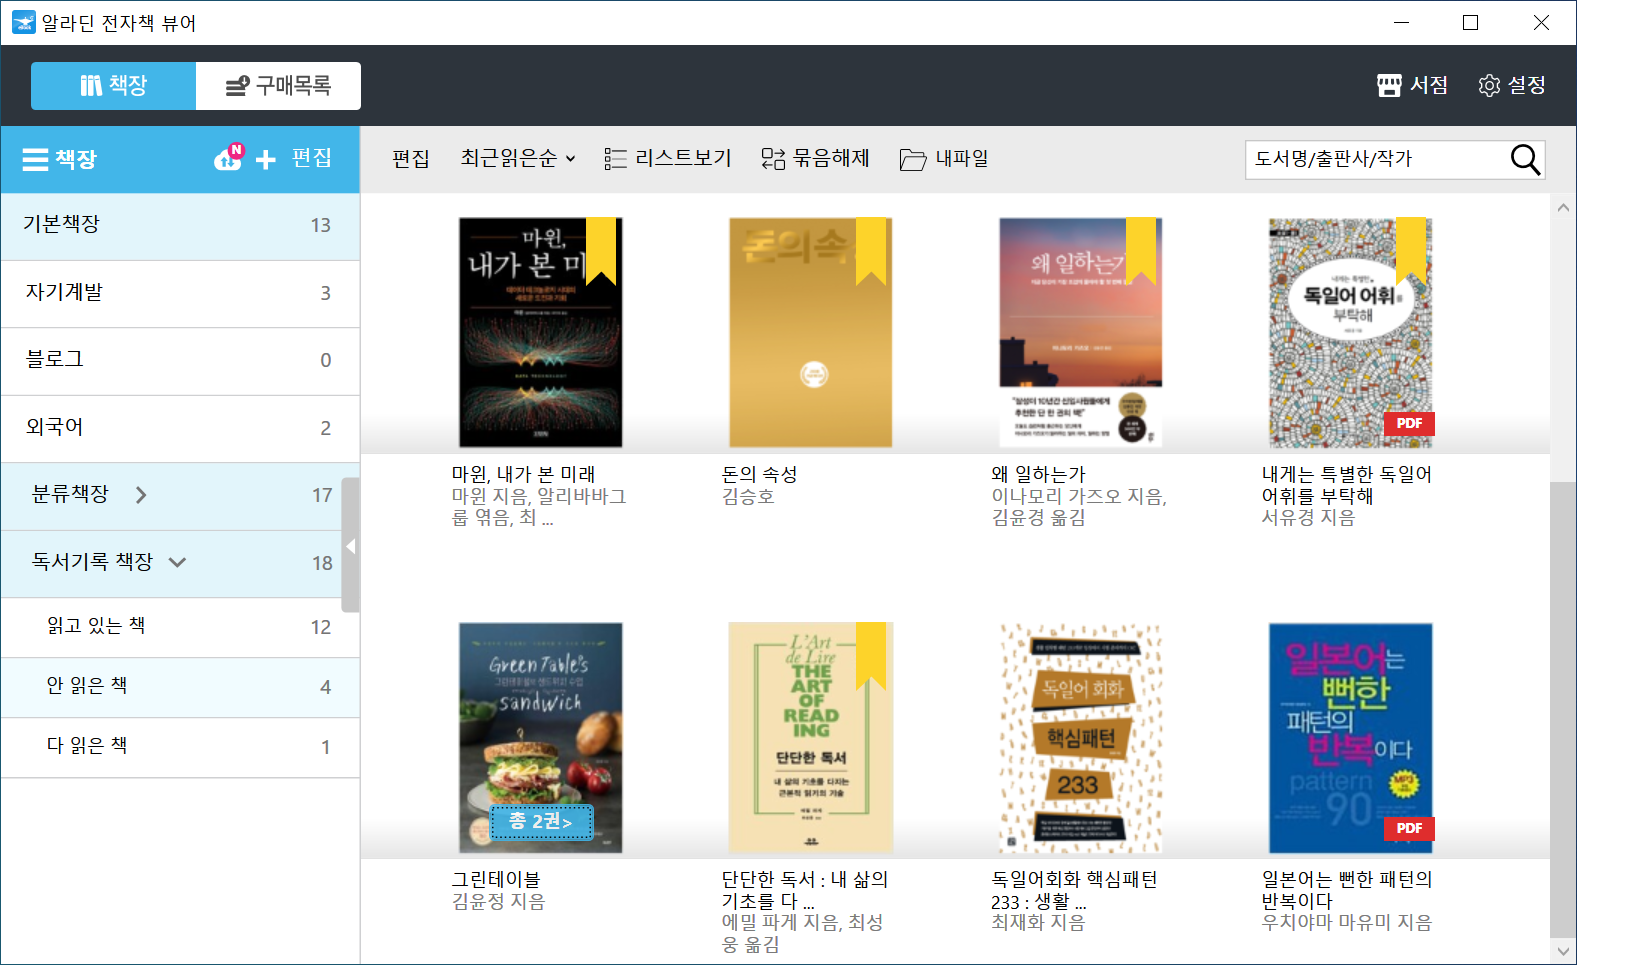The image size is (1625, 965).
Task: Click 편집 in the main toolbar
Action: 410,158
